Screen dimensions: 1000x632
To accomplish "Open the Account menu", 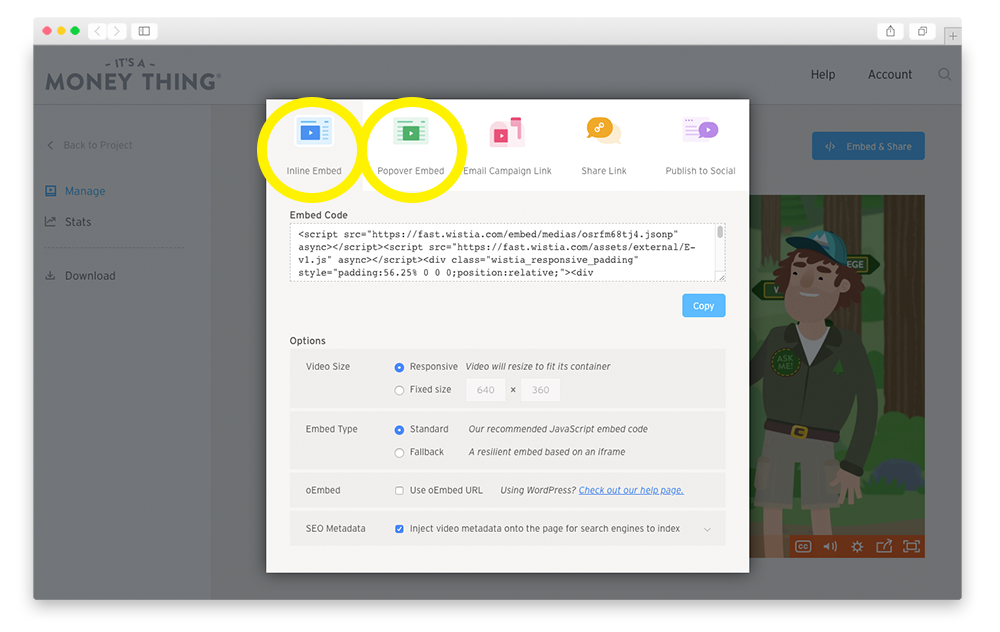I will pos(889,74).
